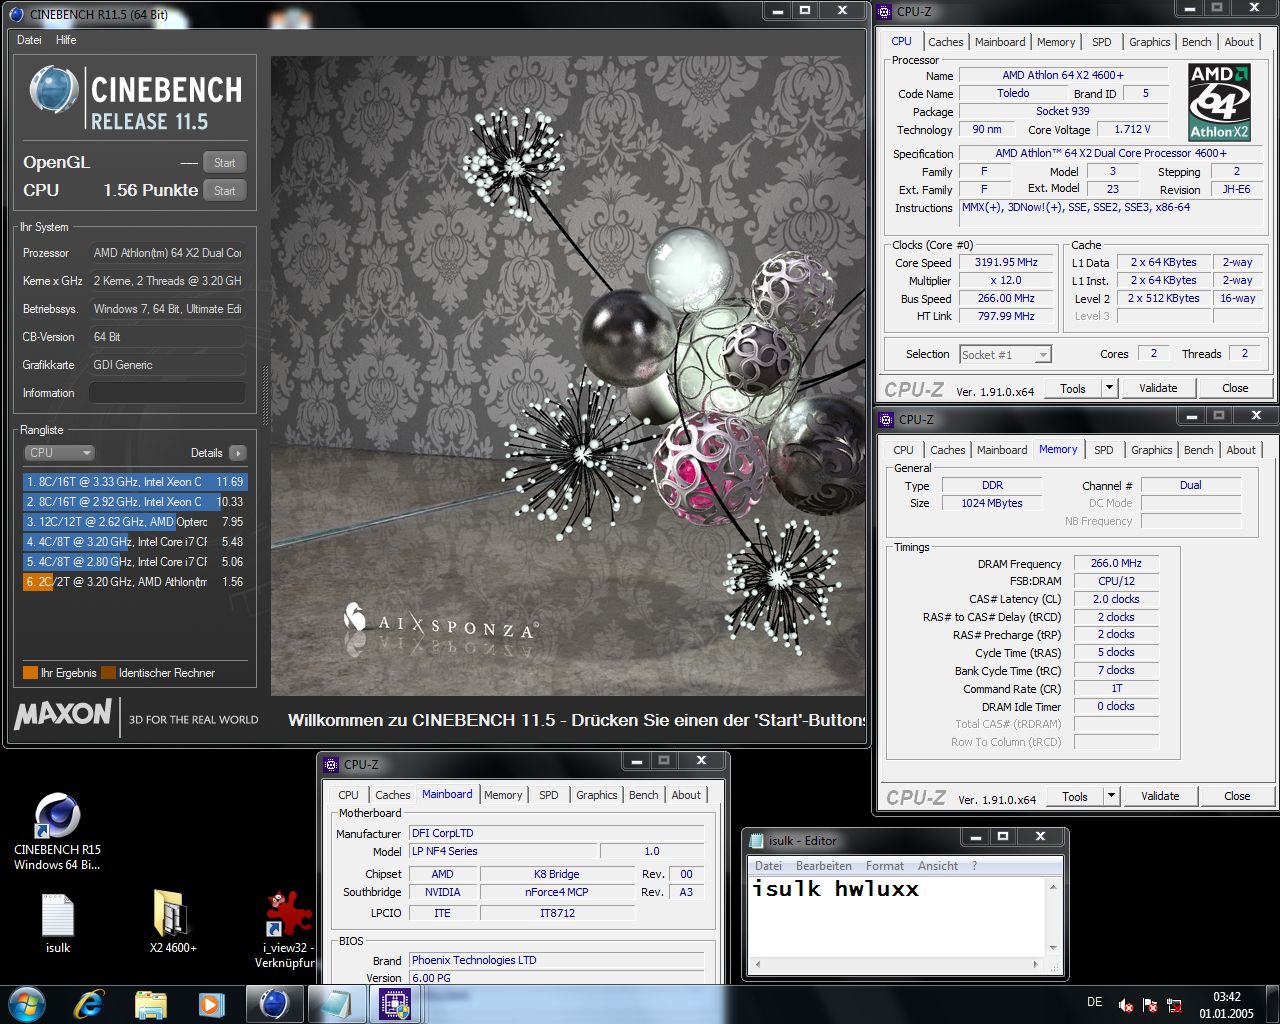Open the CPU ranking type dropdown
Image resolution: width=1280 pixels, height=1024 pixels.
point(59,453)
